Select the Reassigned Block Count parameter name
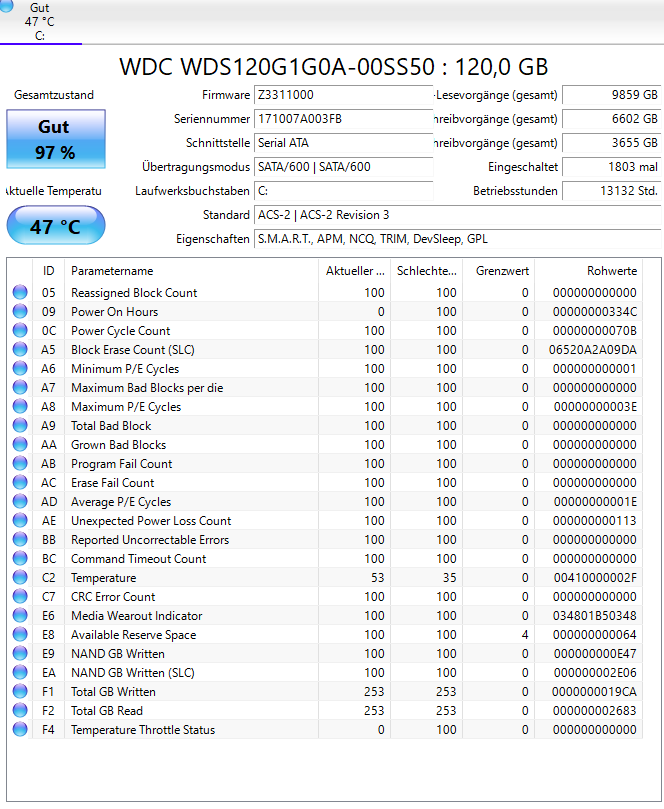 pos(134,293)
